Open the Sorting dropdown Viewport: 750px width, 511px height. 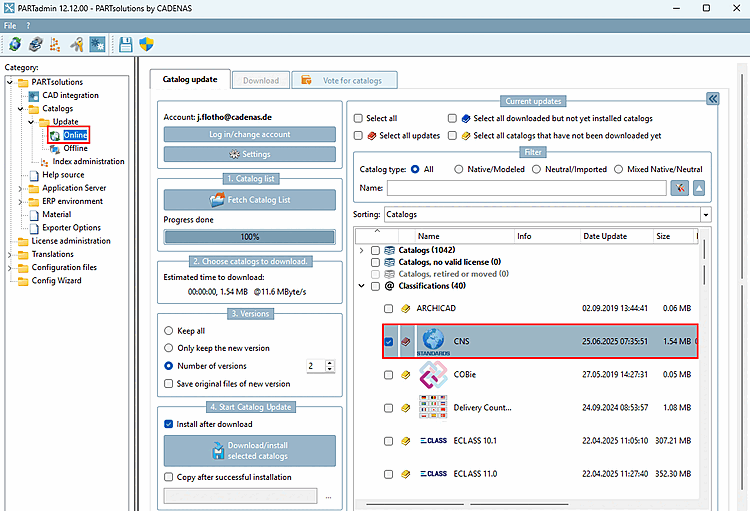706,215
